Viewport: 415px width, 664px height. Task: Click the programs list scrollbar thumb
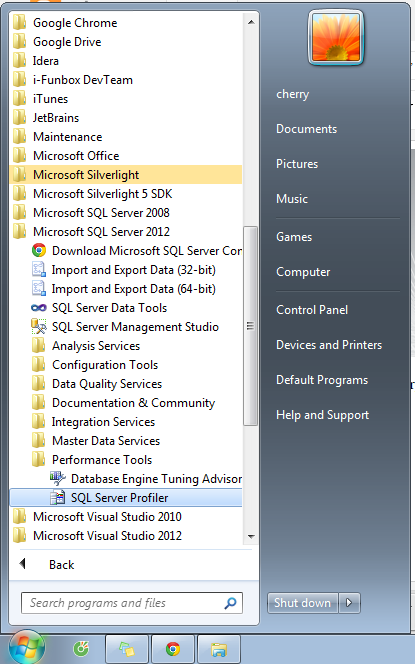(x=251, y=326)
